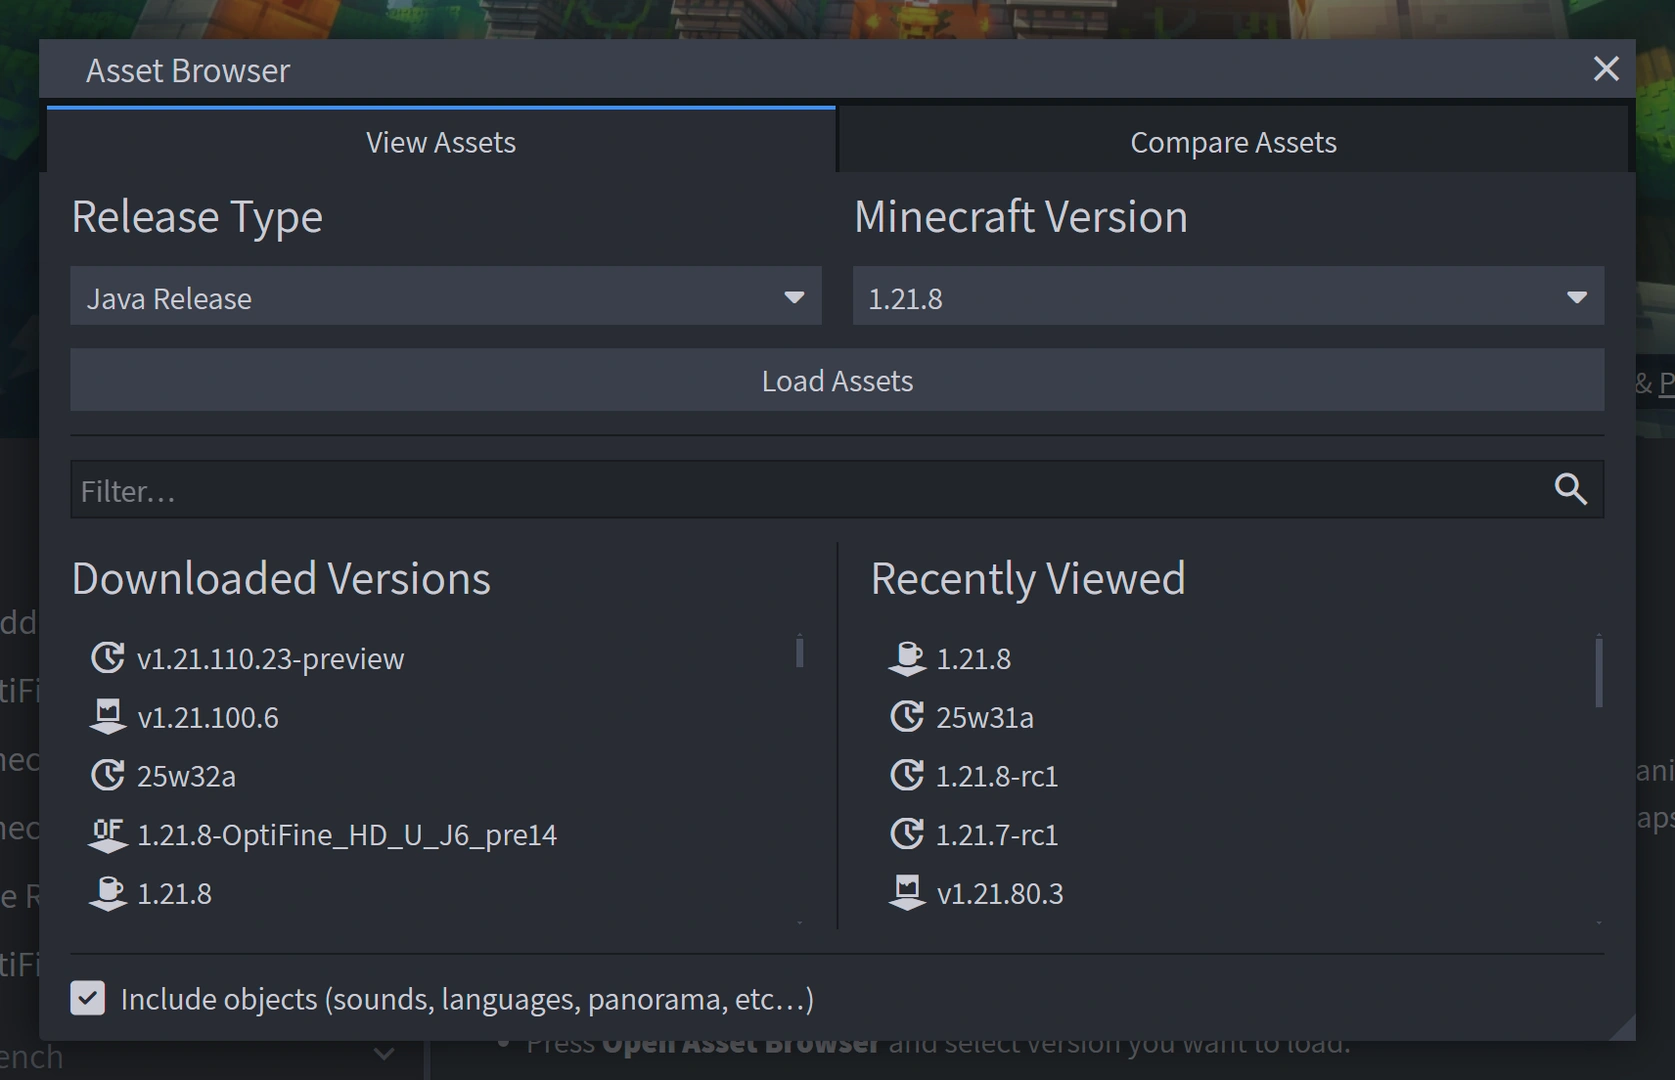The image size is (1675, 1080).
Task: Click inside the Filter text field
Action: coord(700,490)
